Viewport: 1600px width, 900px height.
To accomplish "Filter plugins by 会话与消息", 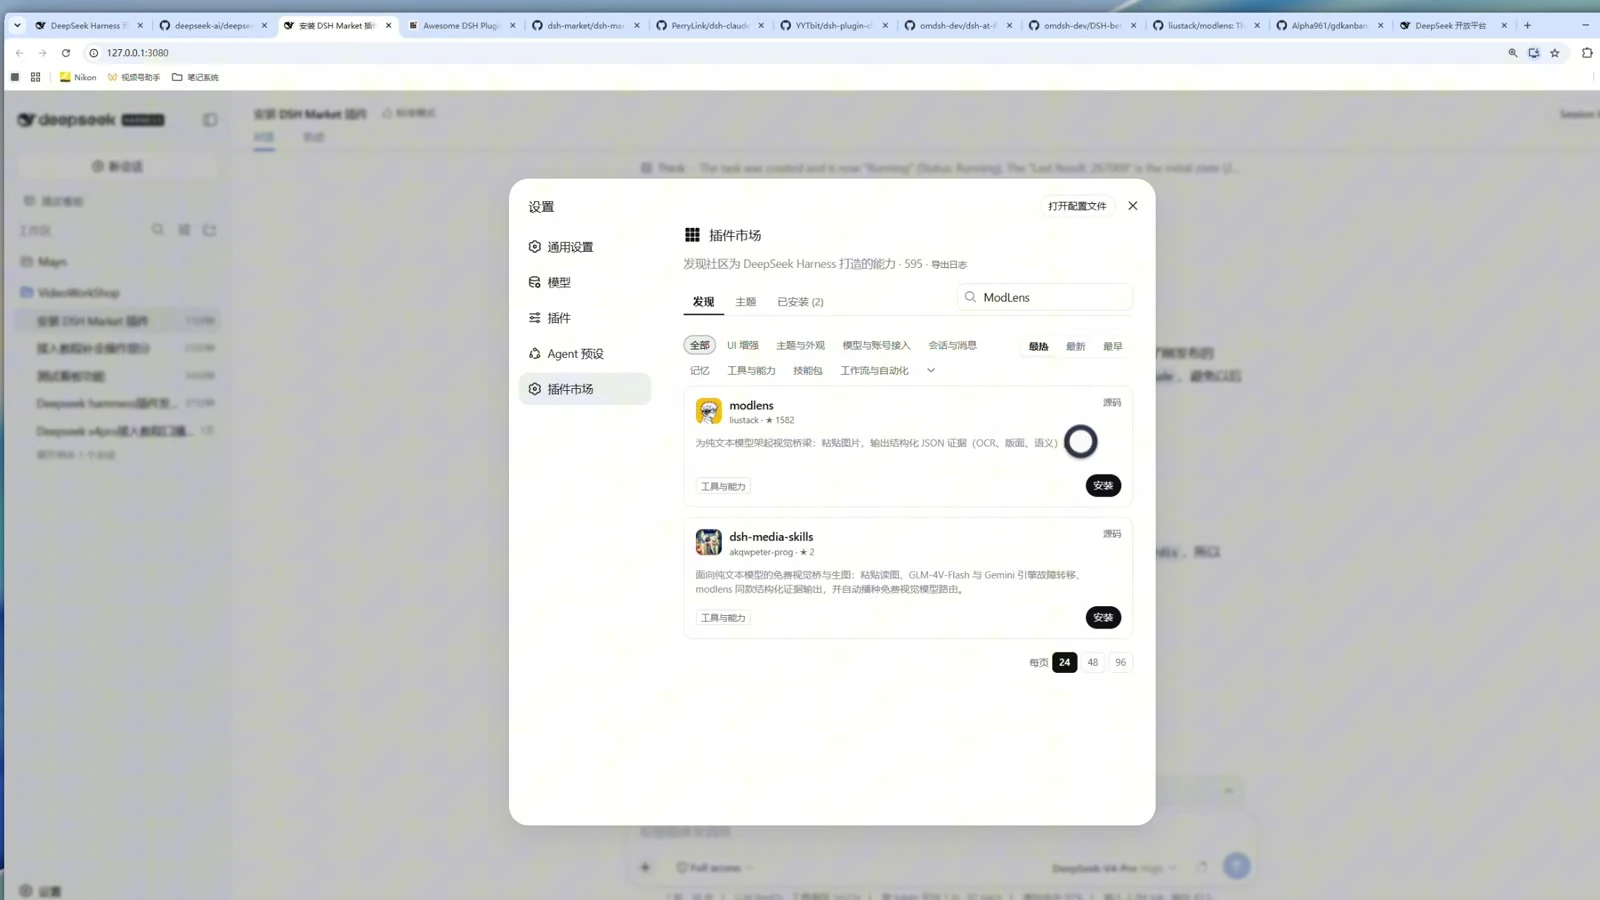I will (x=952, y=345).
